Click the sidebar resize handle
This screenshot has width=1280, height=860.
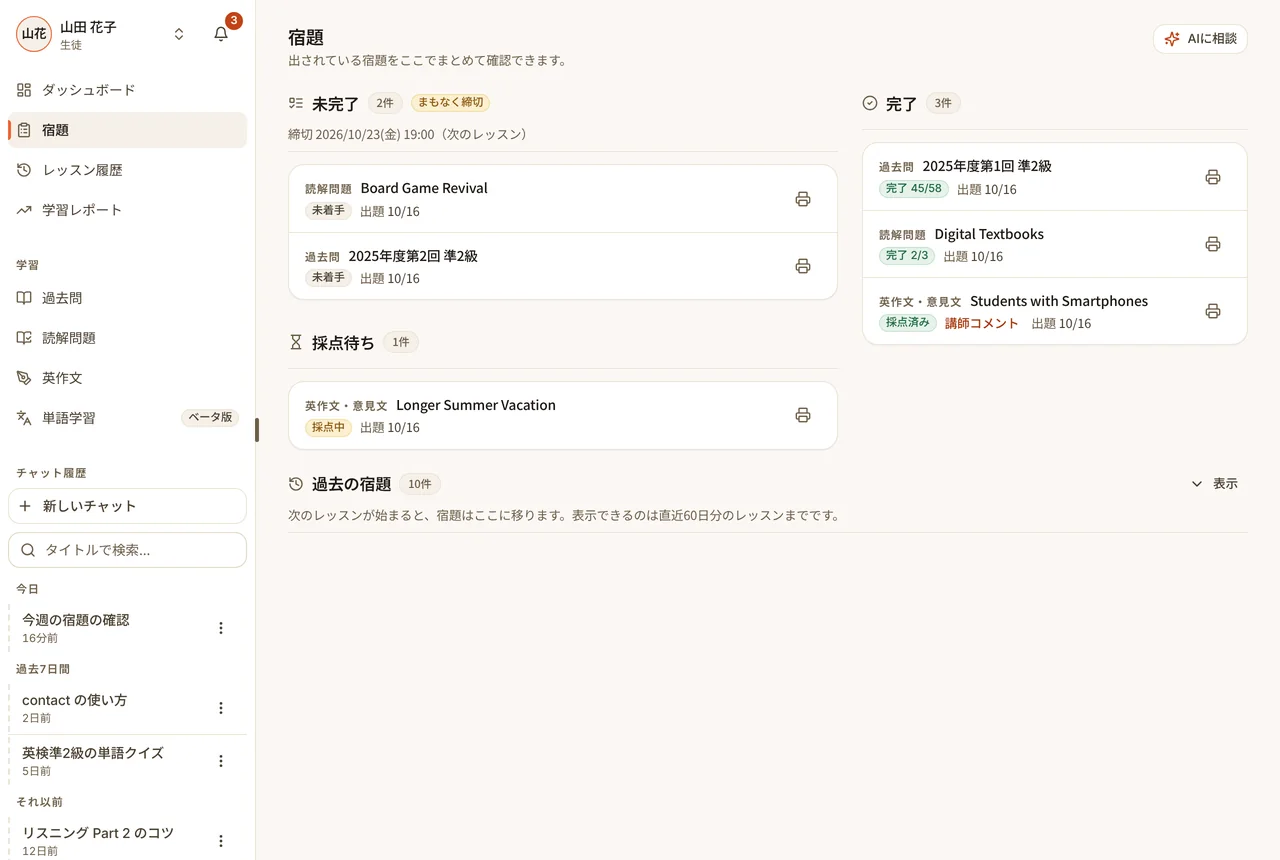click(257, 430)
